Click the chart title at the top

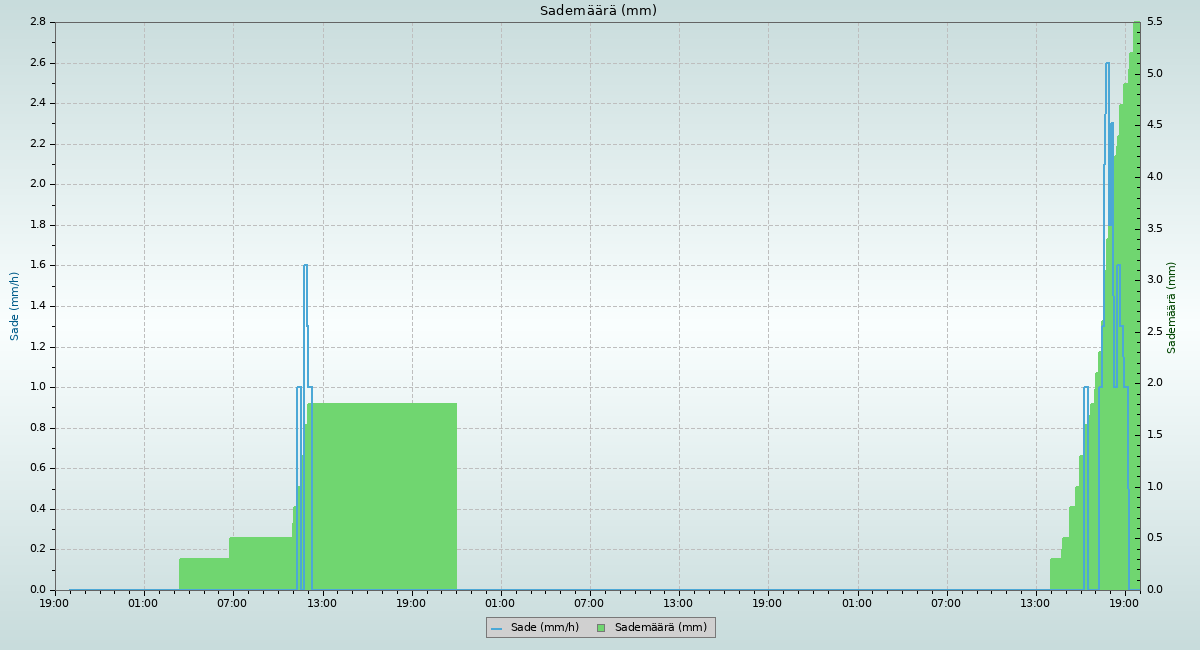598,11
